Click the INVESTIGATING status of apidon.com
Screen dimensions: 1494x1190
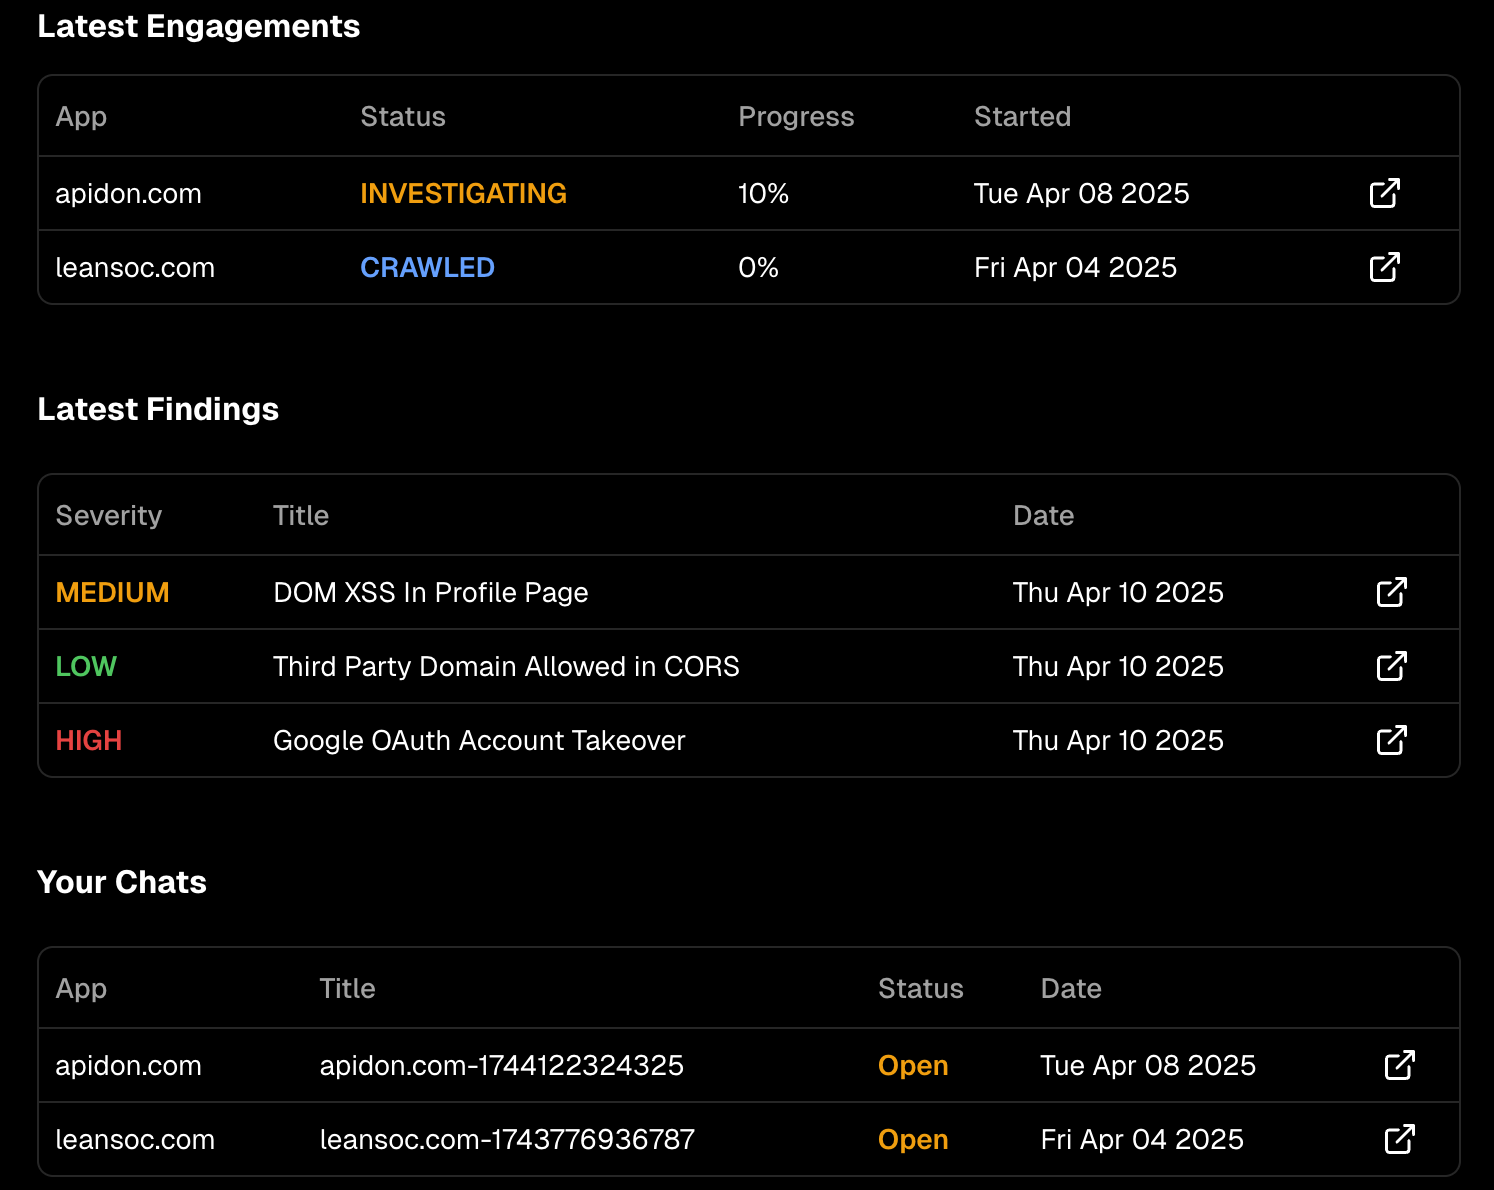coord(463,193)
